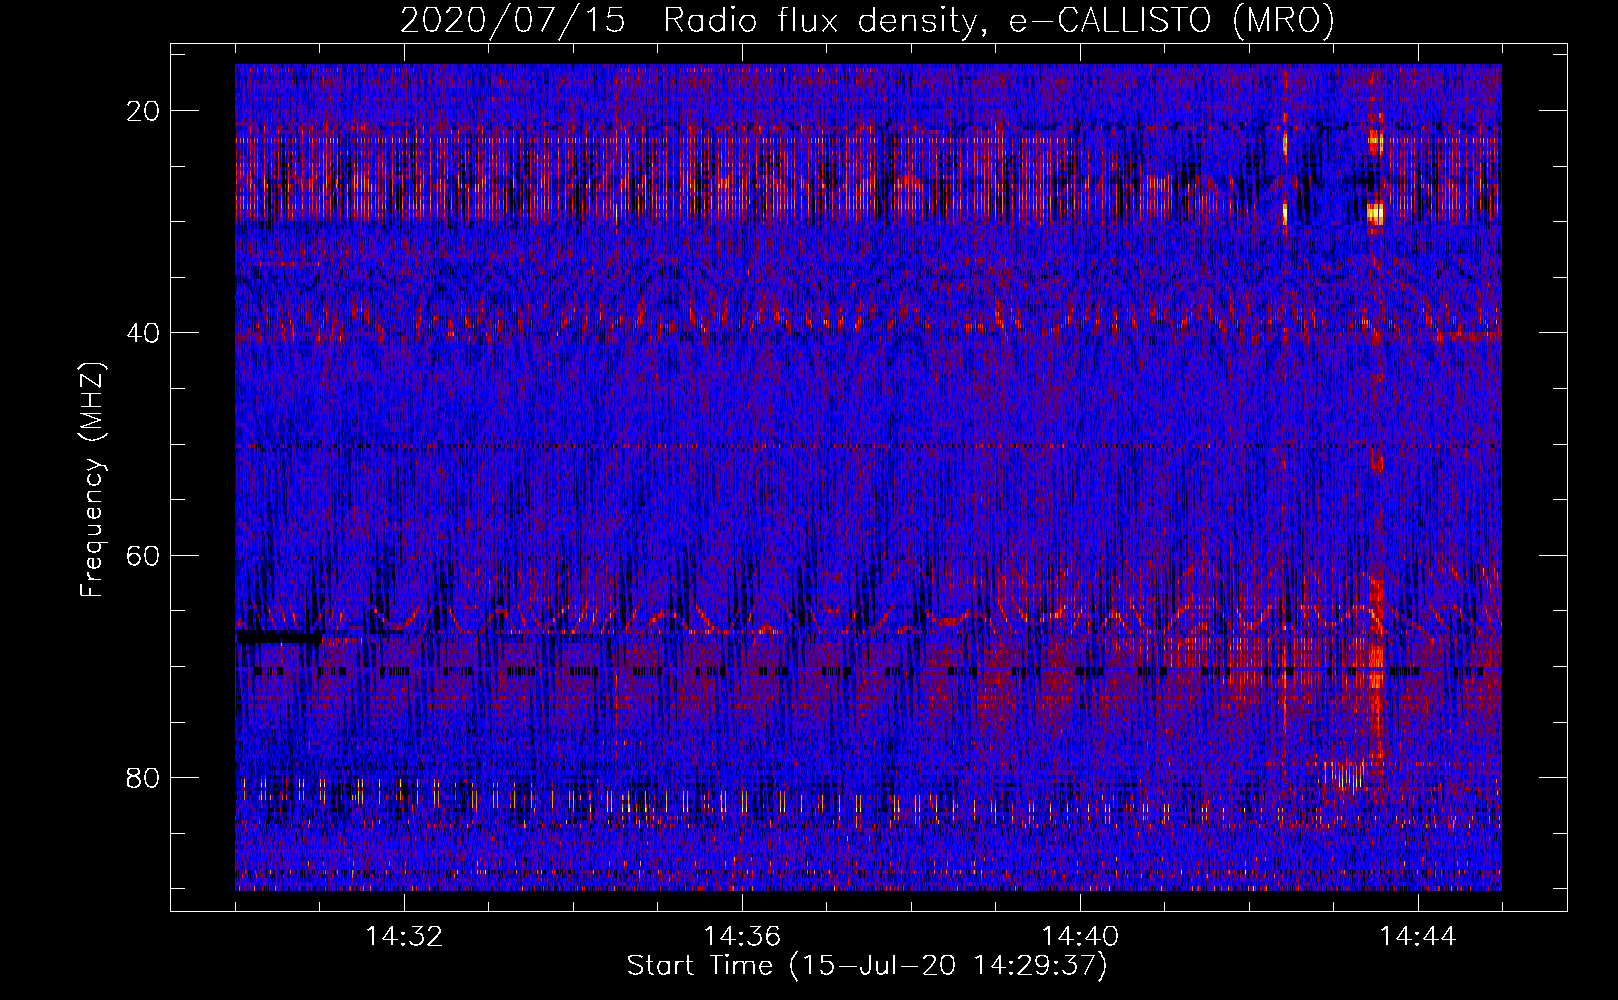Click the 14:32 time tick label
This screenshot has width=1618, height=1000.
point(404,937)
